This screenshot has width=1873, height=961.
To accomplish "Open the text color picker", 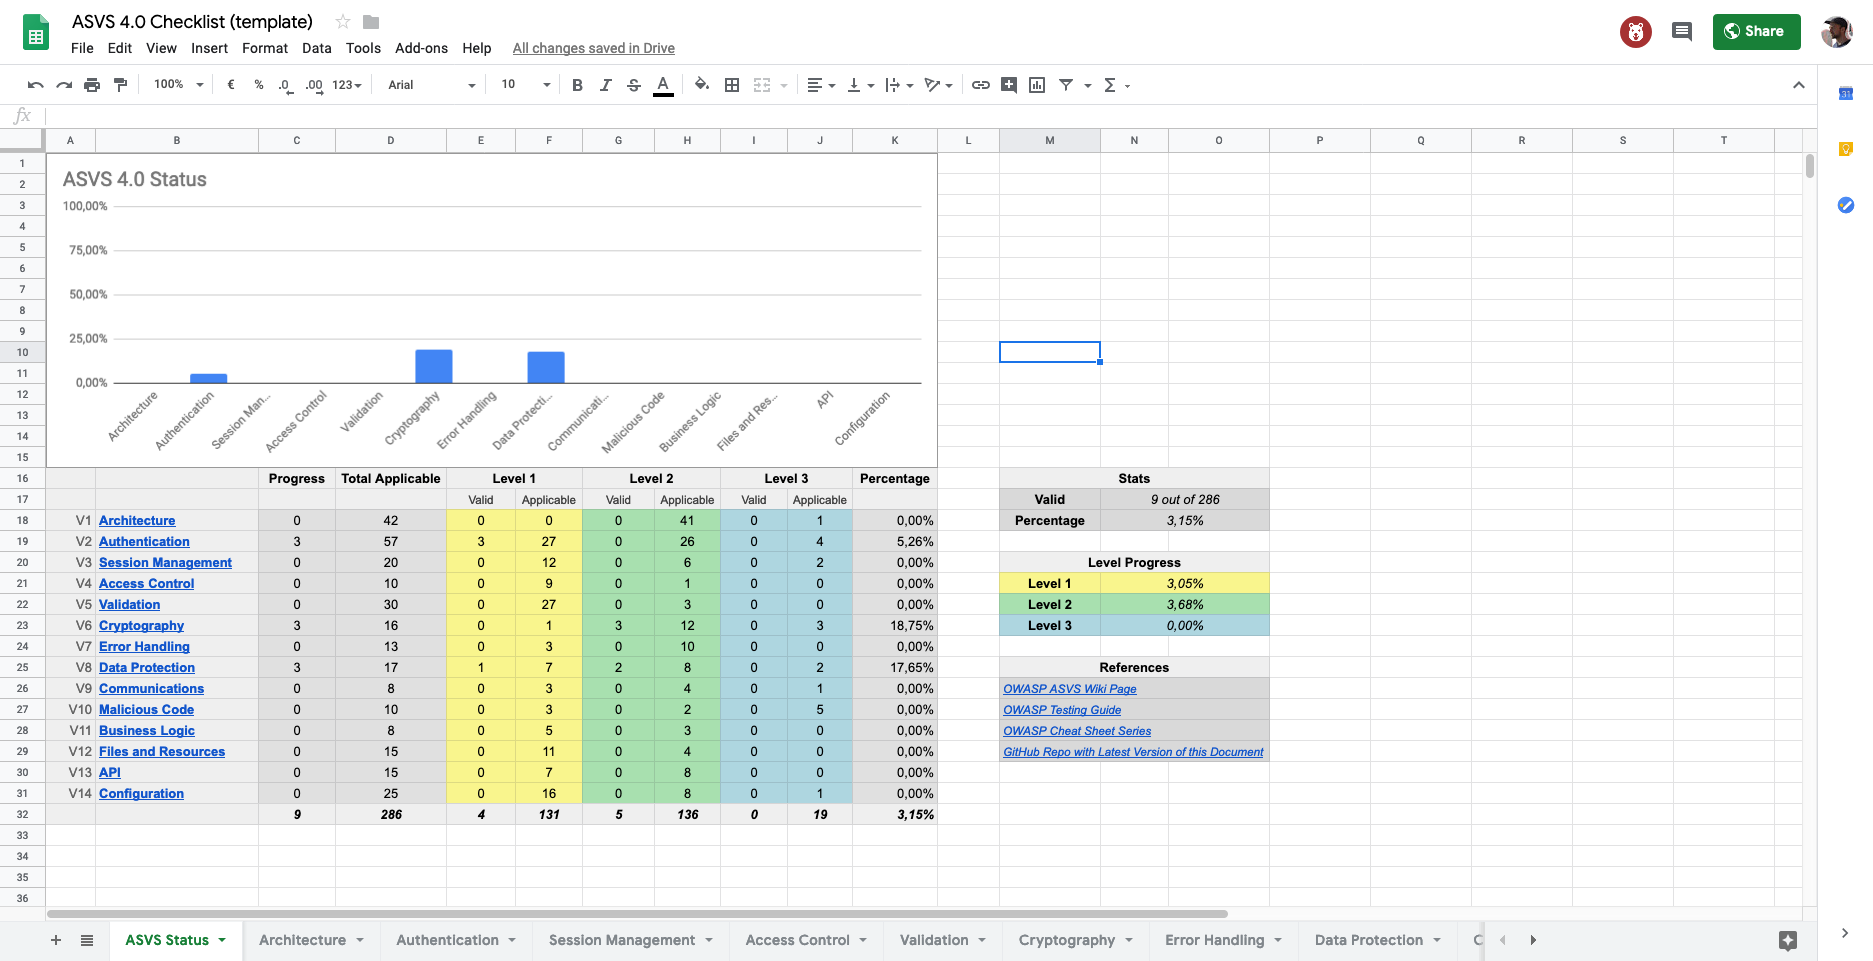I will click(x=662, y=85).
